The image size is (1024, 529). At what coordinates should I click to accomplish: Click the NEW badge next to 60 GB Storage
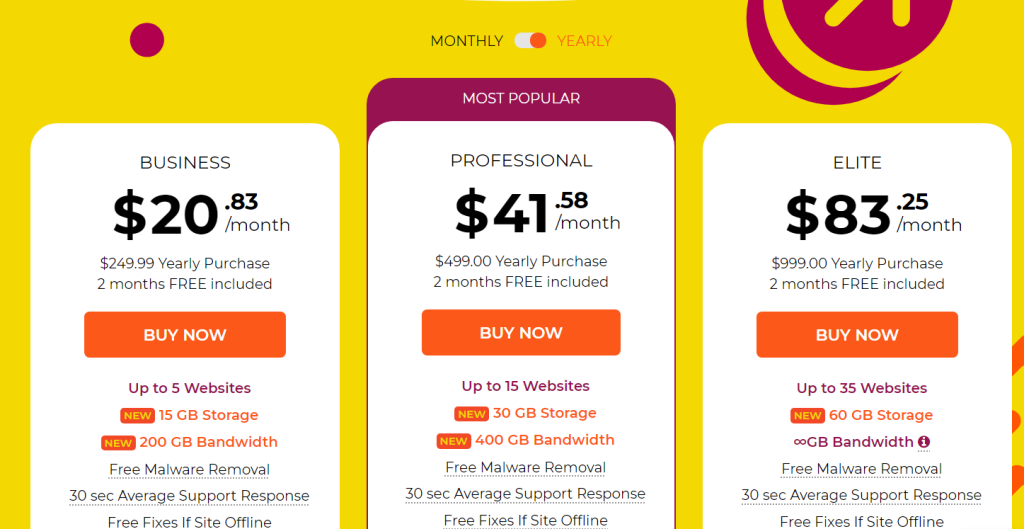point(807,416)
